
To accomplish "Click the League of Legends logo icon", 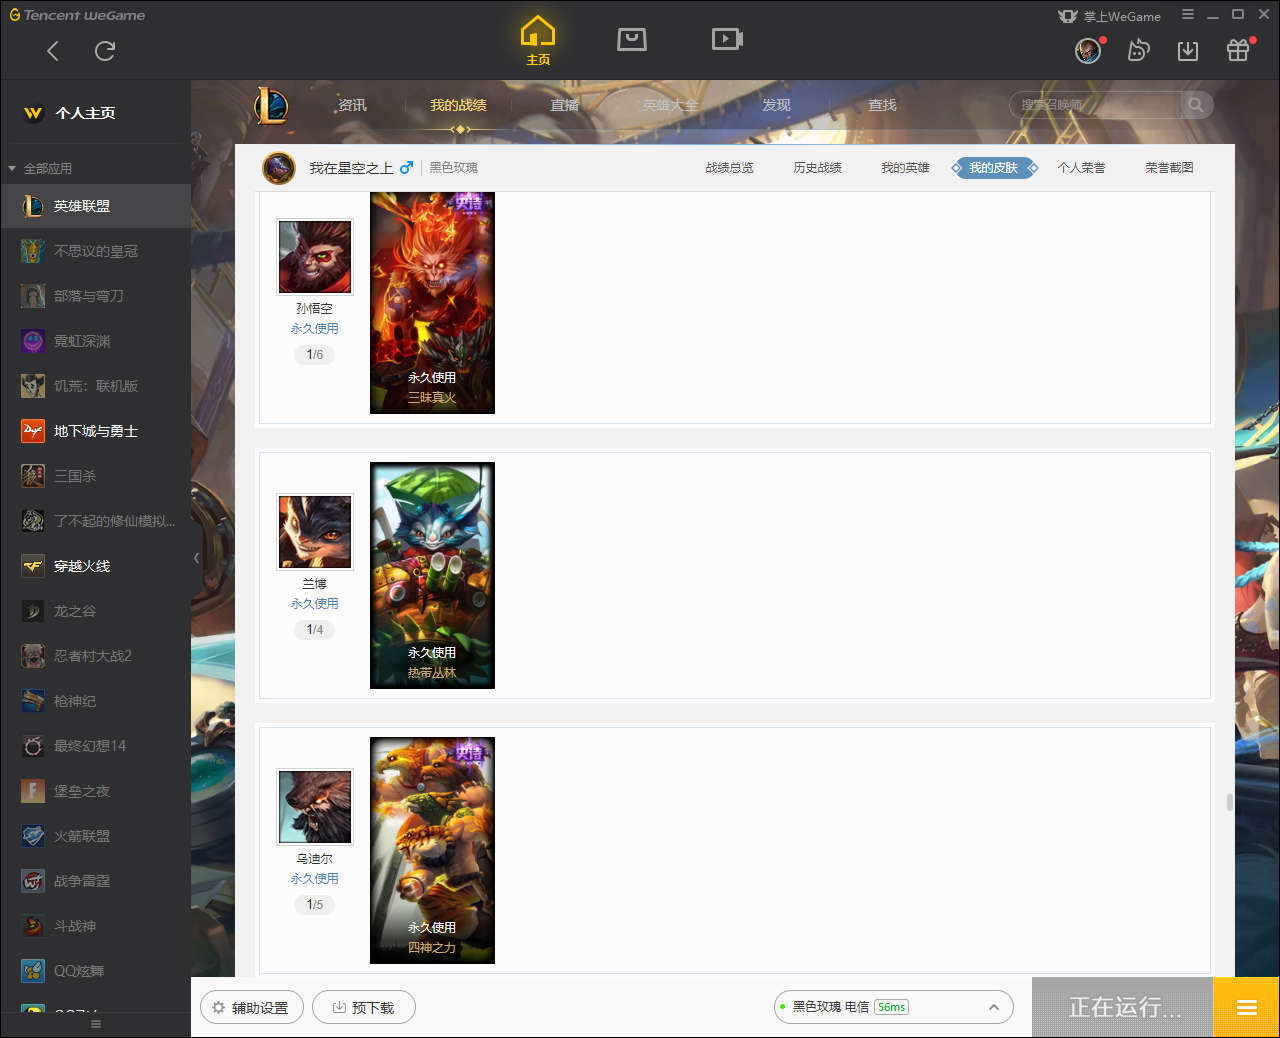I will [271, 105].
